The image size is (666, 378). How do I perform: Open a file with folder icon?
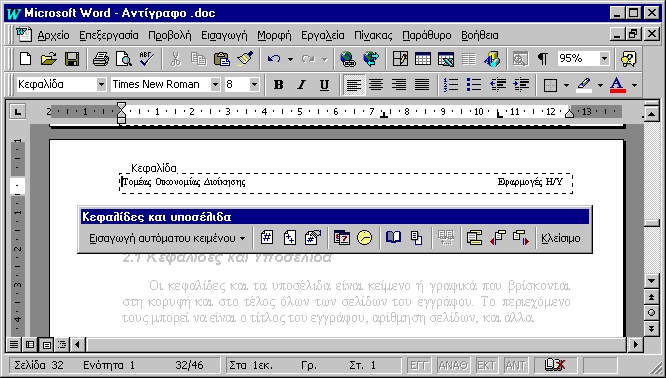tap(49, 59)
